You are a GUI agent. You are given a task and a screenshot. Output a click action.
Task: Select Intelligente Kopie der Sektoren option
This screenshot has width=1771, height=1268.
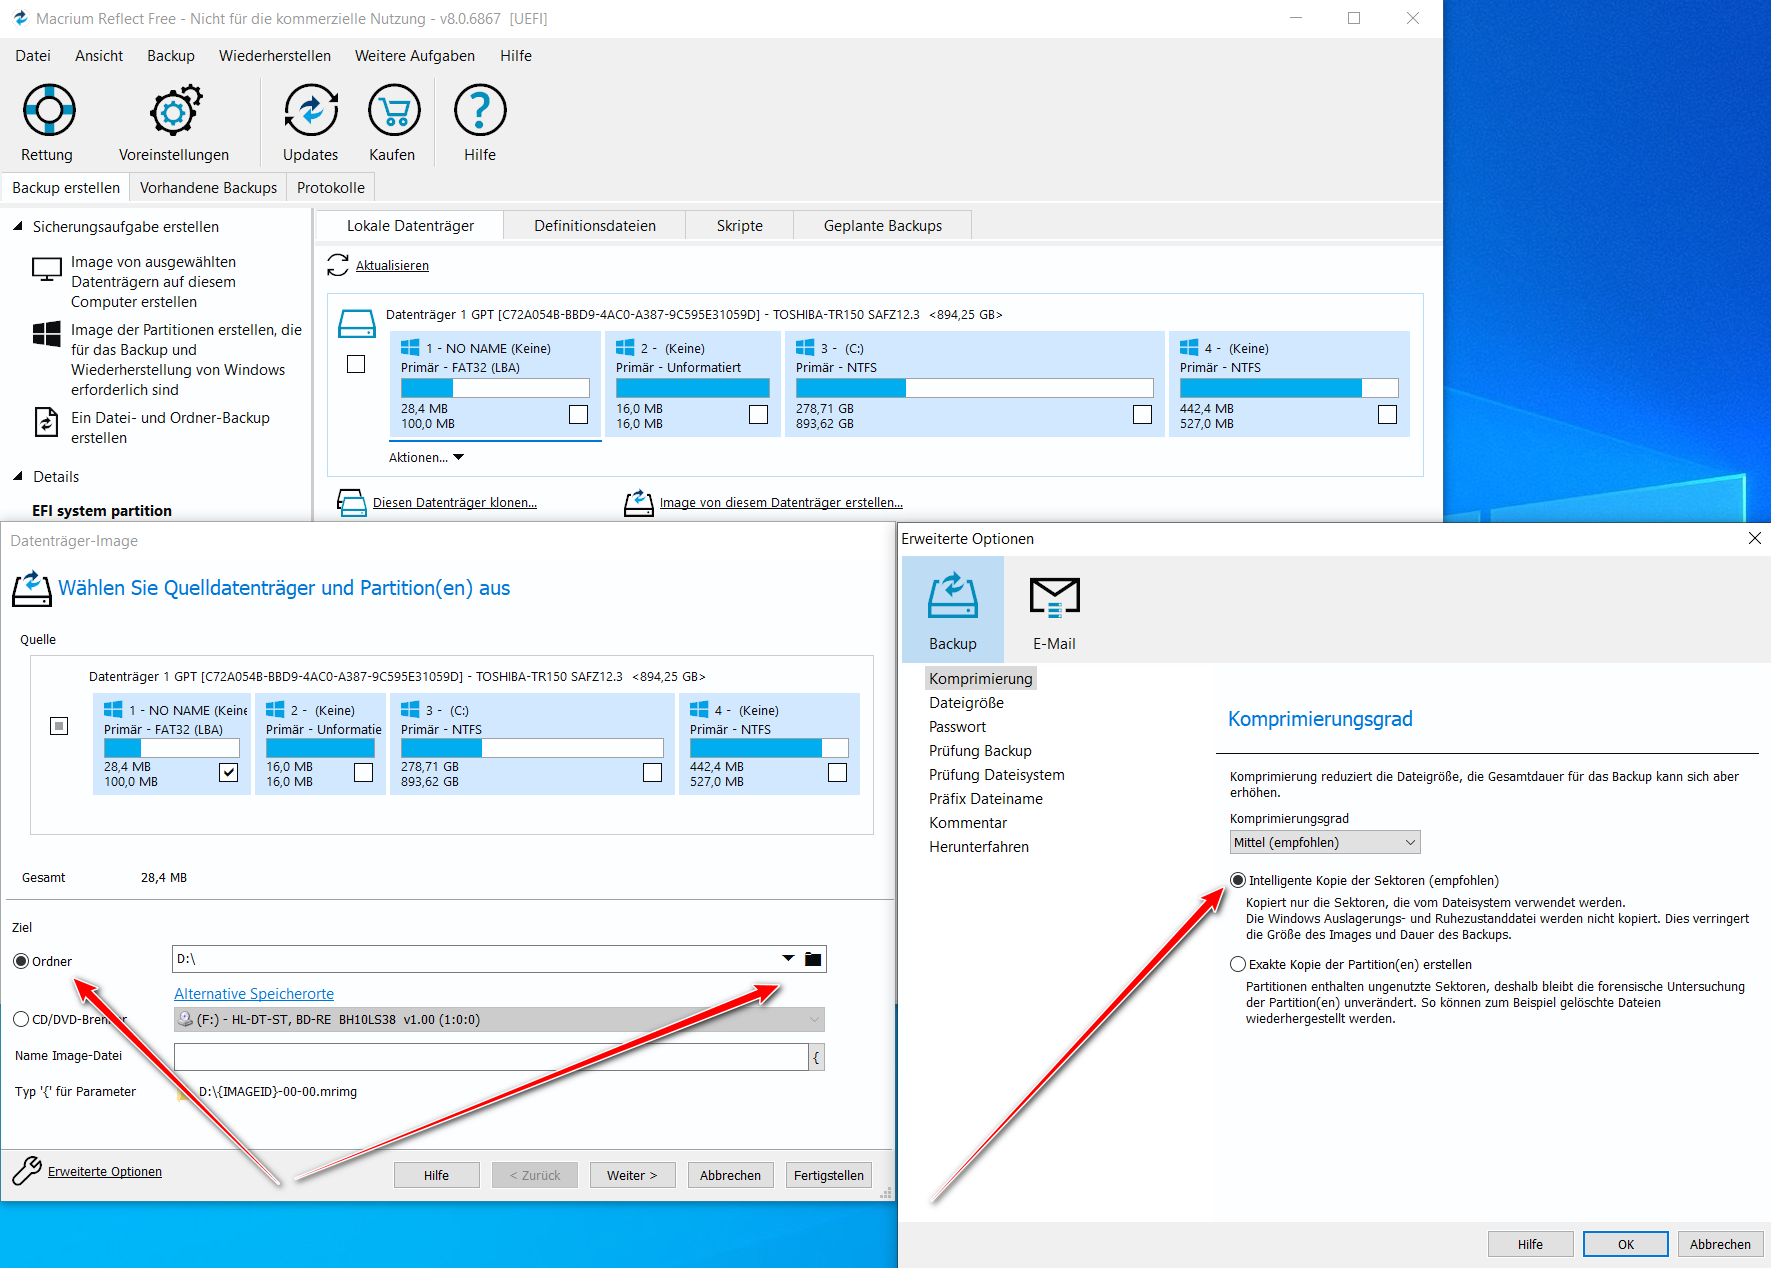click(1238, 880)
